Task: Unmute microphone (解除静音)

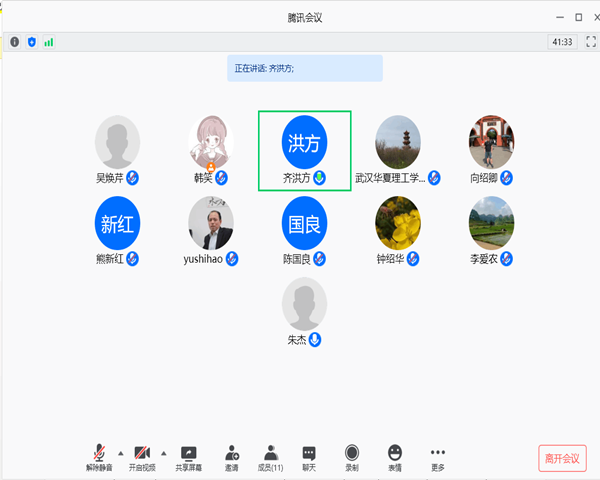Action: click(100, 457)
